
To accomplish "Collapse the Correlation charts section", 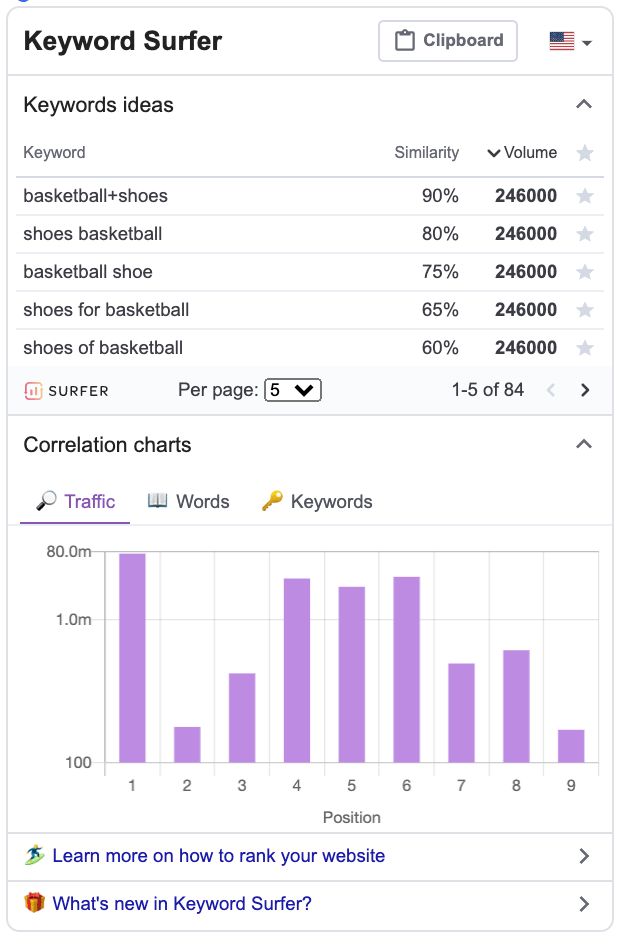I will 584,444.
